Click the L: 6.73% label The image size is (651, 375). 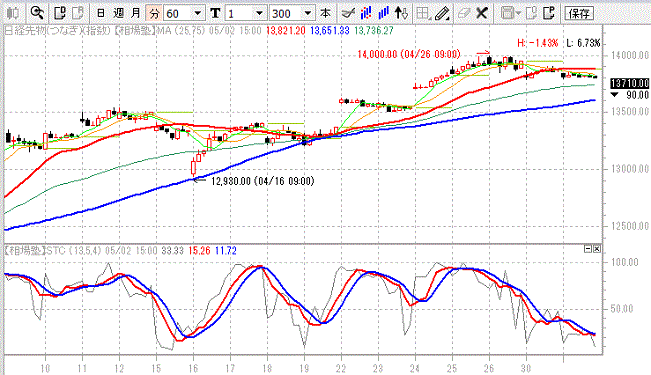(x=583, y=43)
